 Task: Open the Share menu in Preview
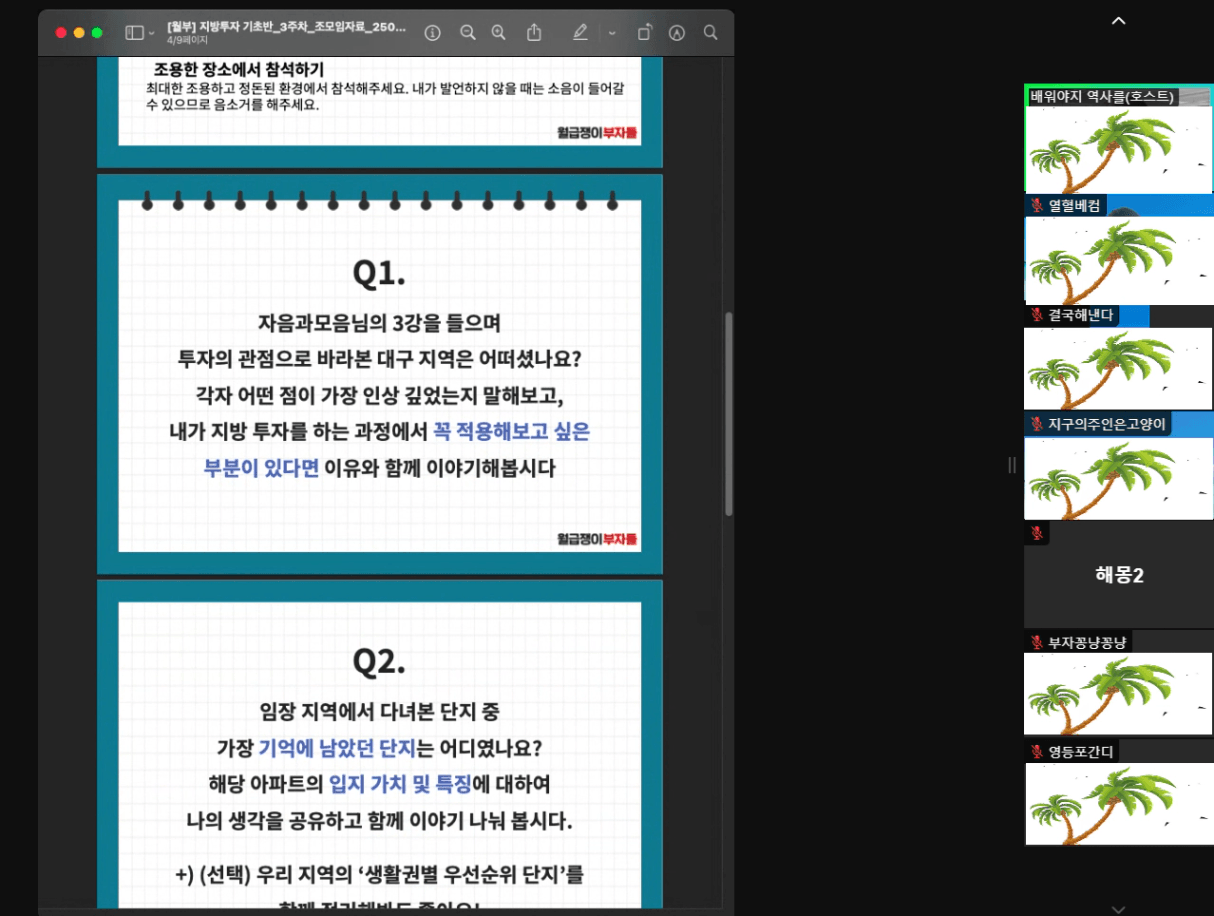tap(534, 33)
